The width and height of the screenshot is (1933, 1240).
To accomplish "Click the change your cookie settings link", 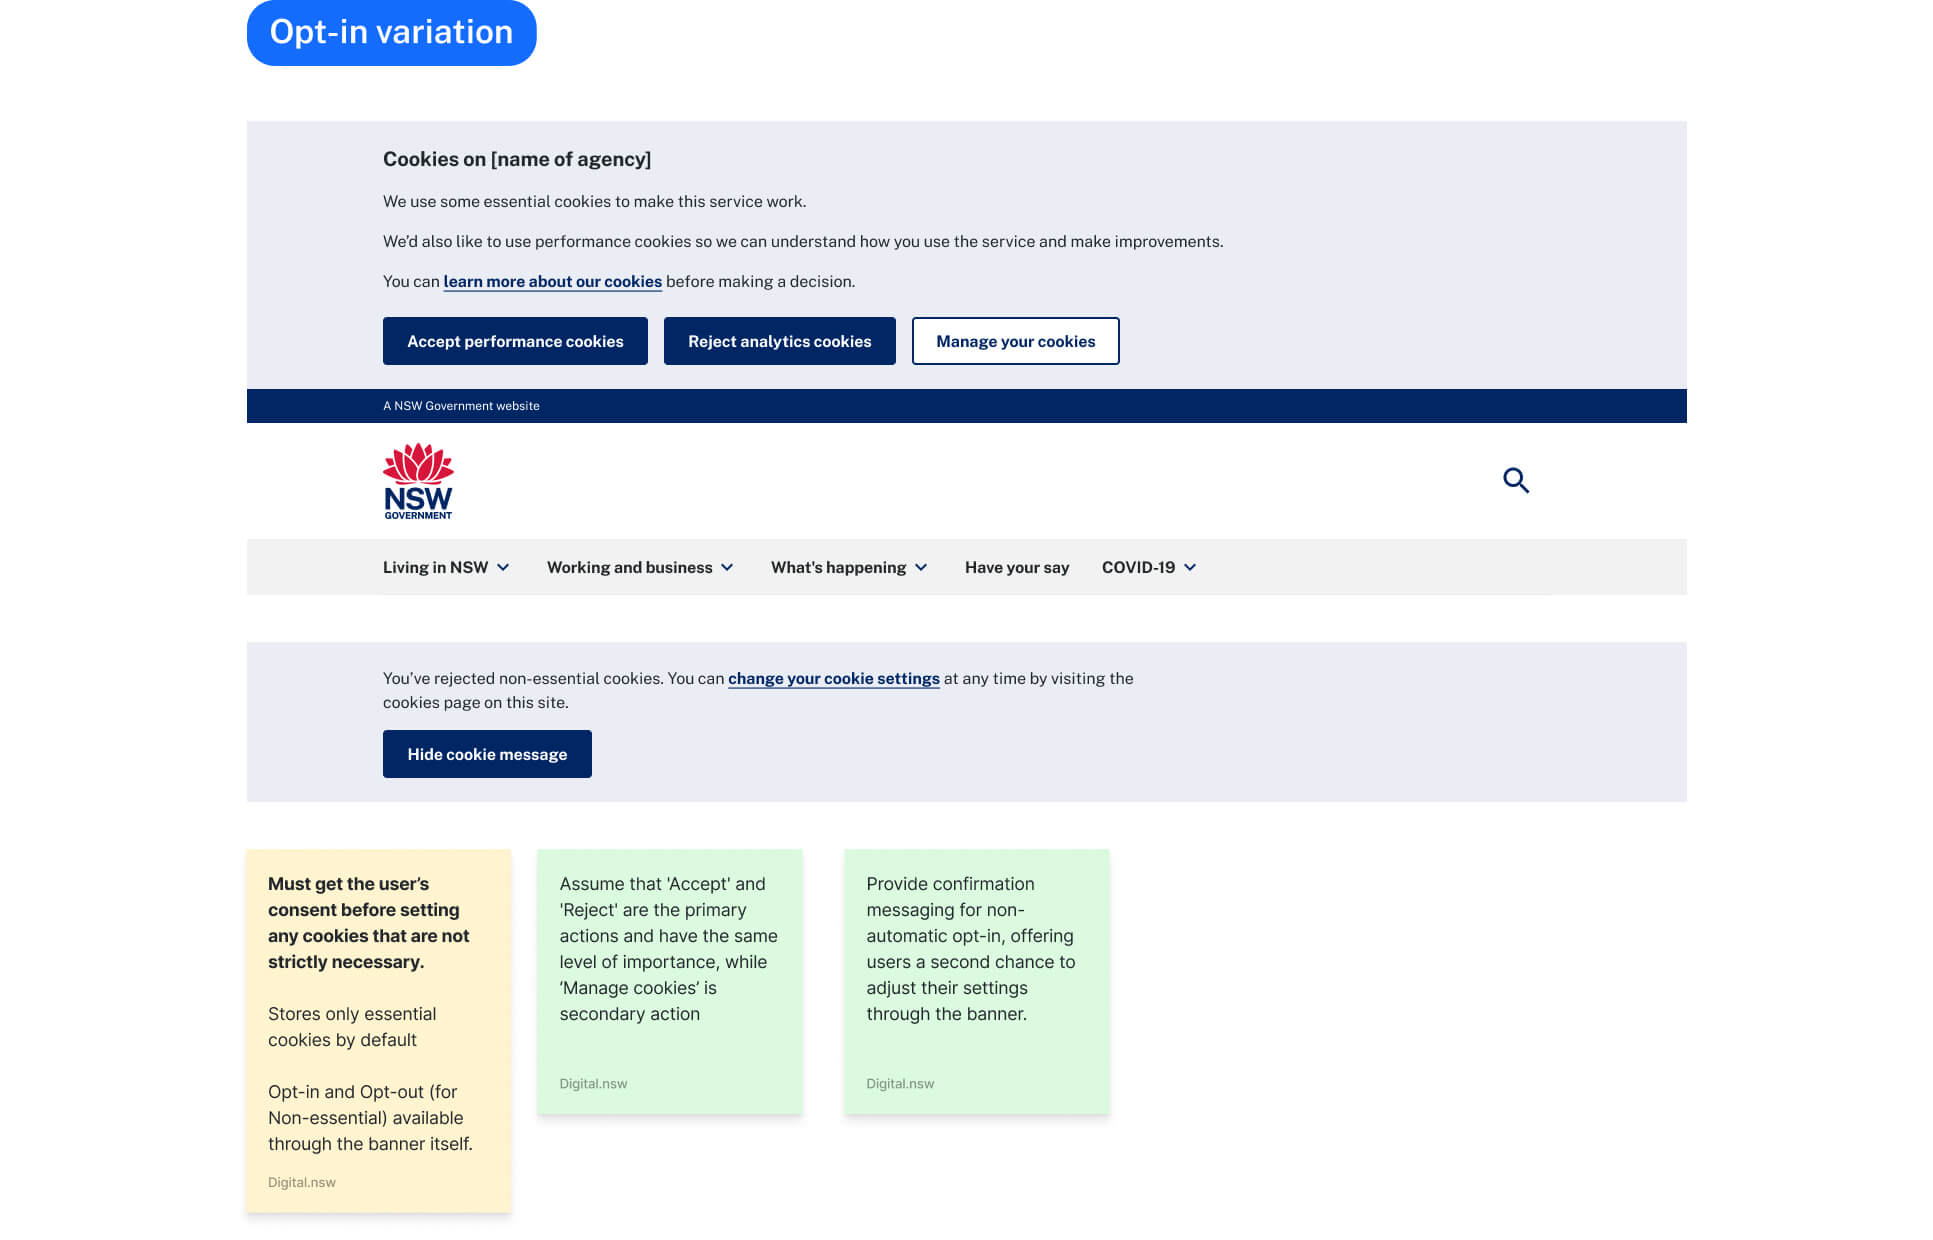I will pyautogui.click(x=834, y=678).
